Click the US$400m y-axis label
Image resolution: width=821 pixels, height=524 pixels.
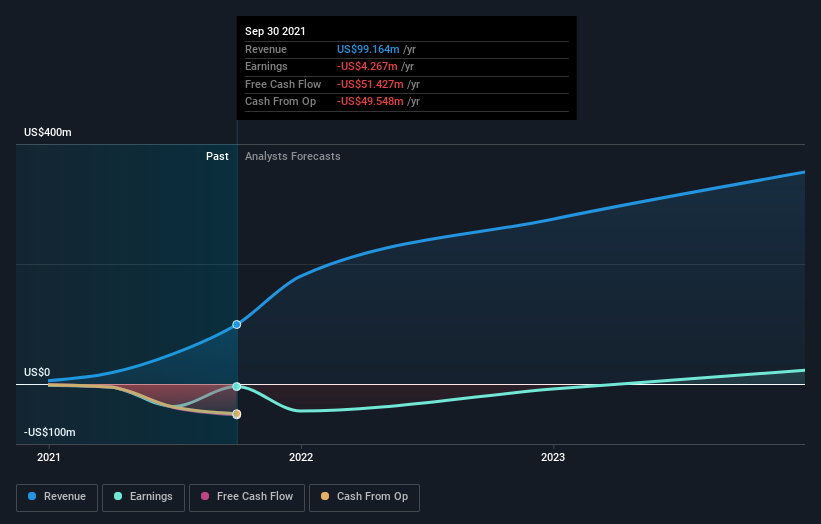coord(48,132)
